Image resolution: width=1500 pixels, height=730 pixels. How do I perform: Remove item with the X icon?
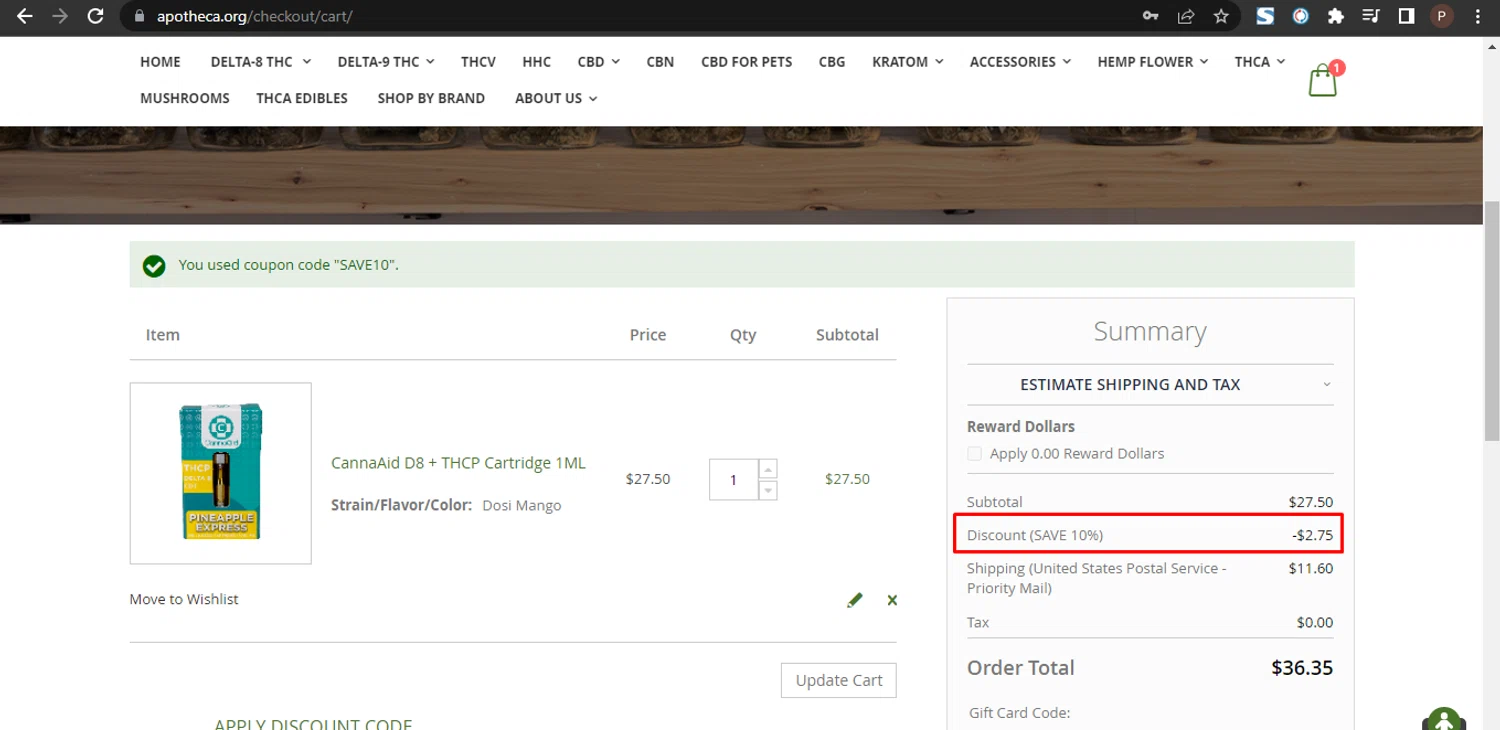point(892,600)
